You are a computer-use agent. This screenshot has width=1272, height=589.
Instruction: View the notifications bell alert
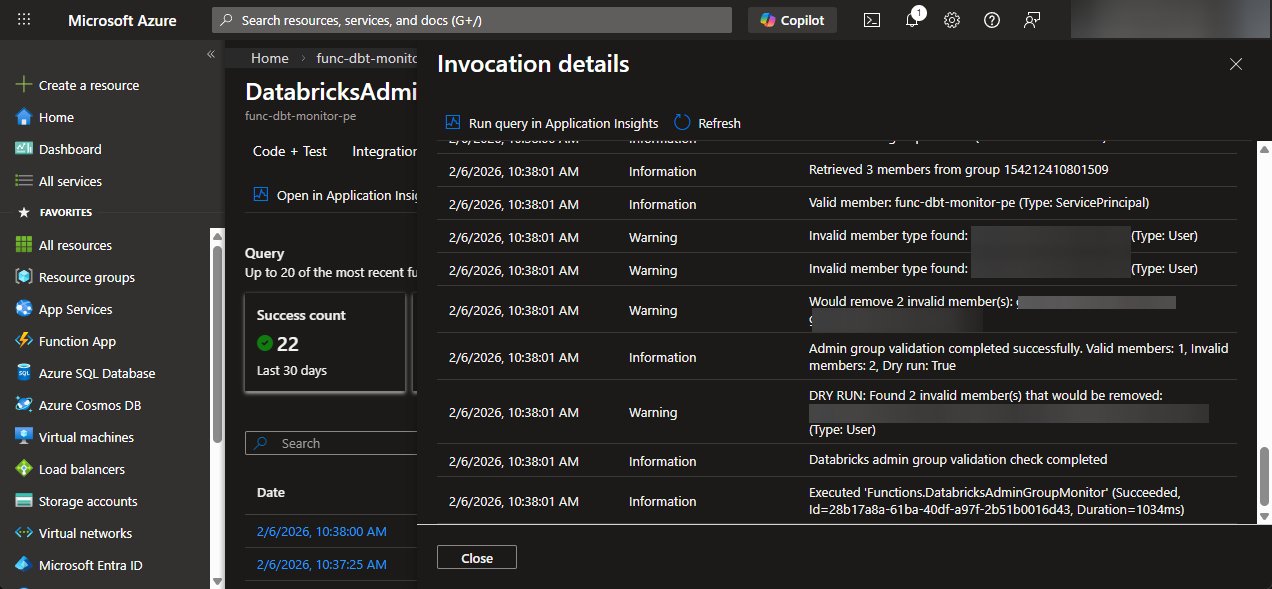pyautogui.click(x=911, y=19)
